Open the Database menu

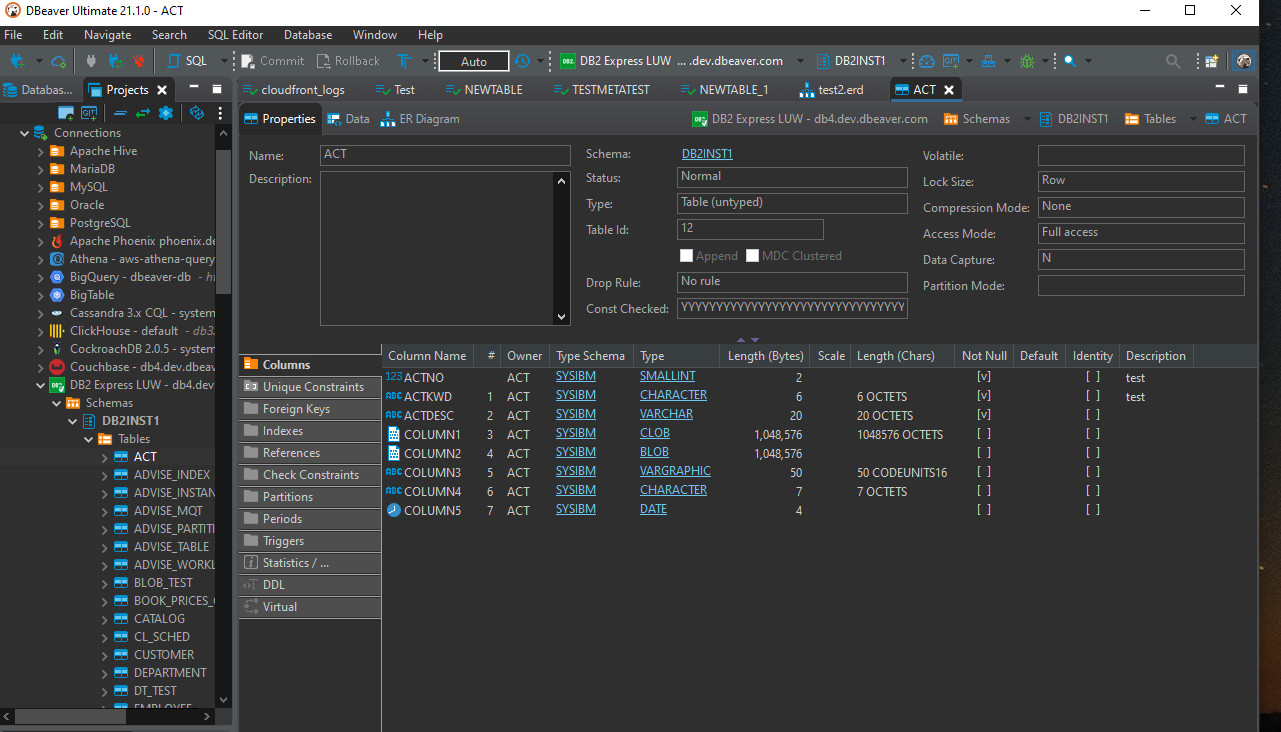pos(307,34)
